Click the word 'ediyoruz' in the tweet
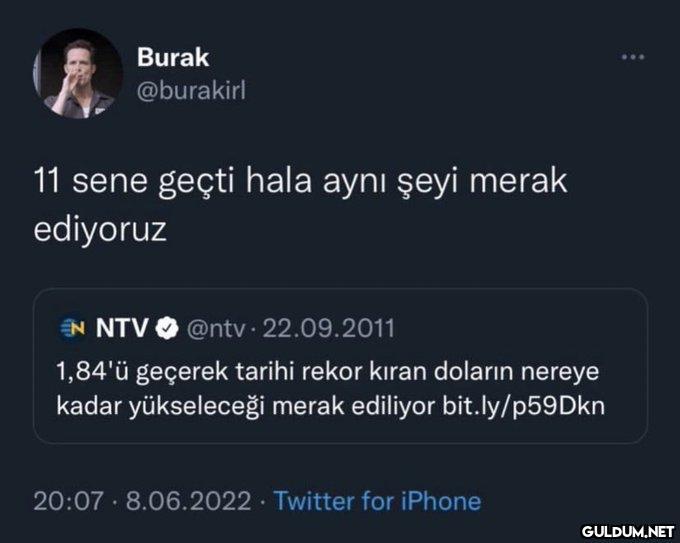 (100, 230)
